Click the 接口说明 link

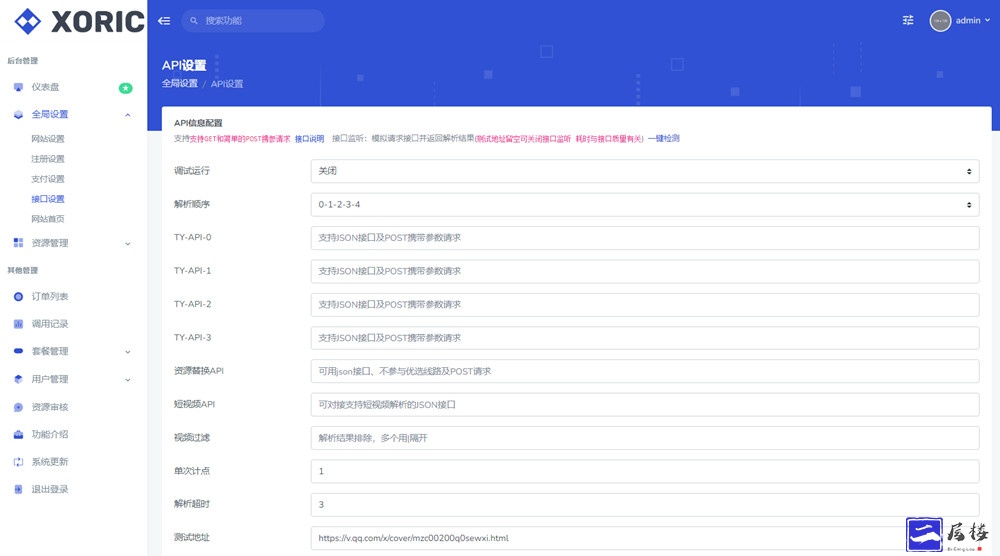click(x=309, y=138)
